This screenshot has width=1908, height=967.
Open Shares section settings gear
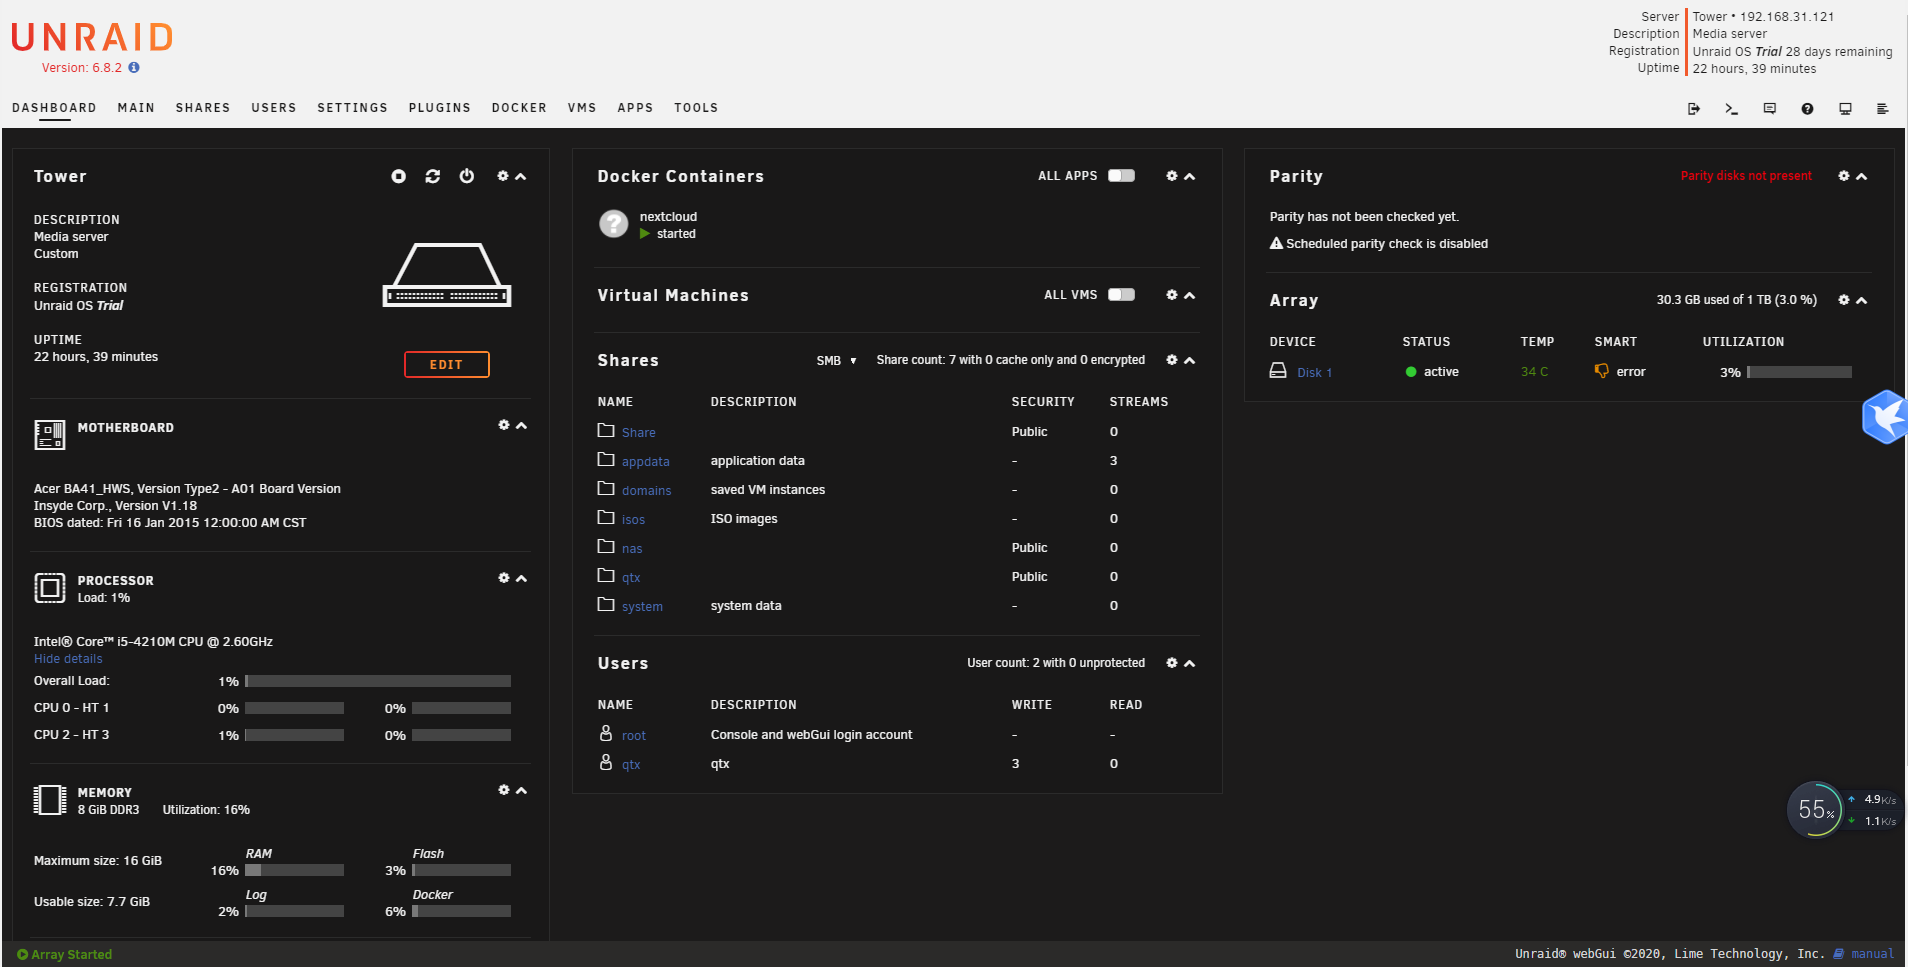(1172, 360)
